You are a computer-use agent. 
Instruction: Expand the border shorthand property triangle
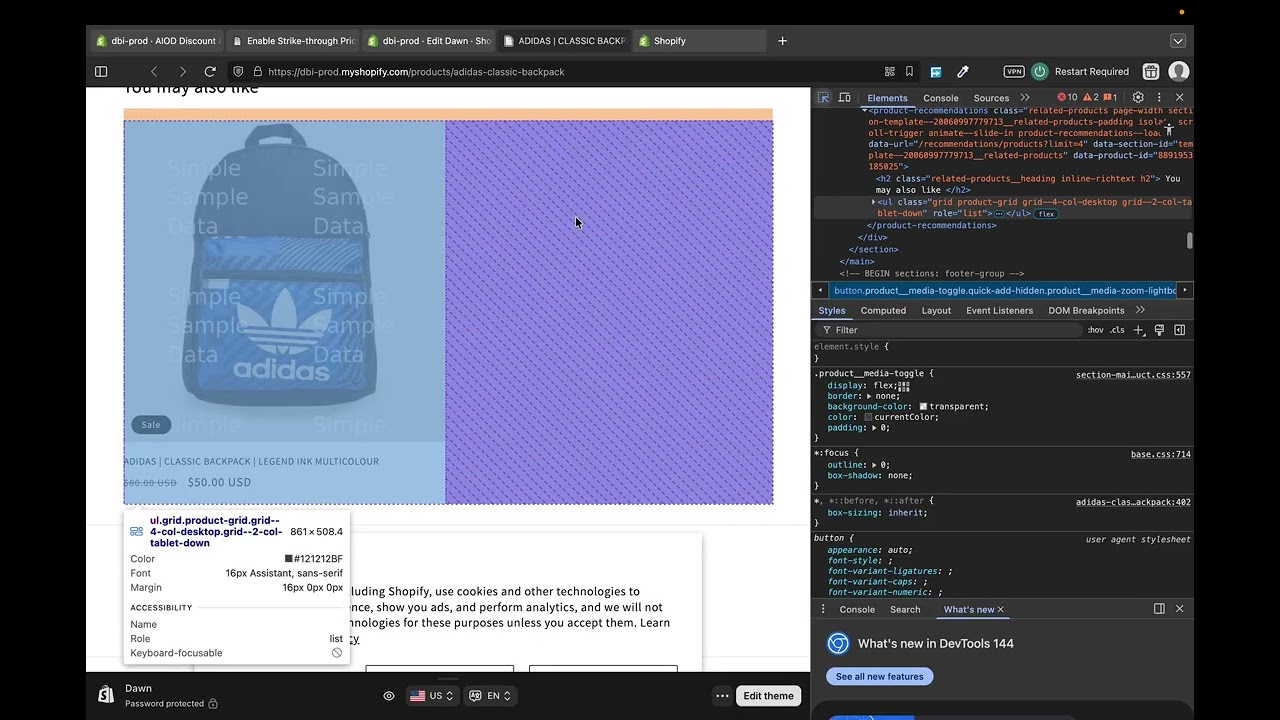click(x=869, y=396)
